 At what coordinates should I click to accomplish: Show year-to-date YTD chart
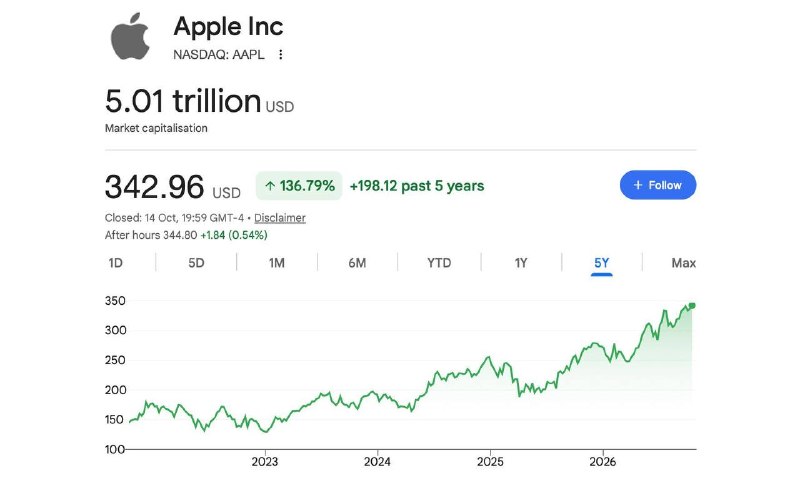coord(439,263)
